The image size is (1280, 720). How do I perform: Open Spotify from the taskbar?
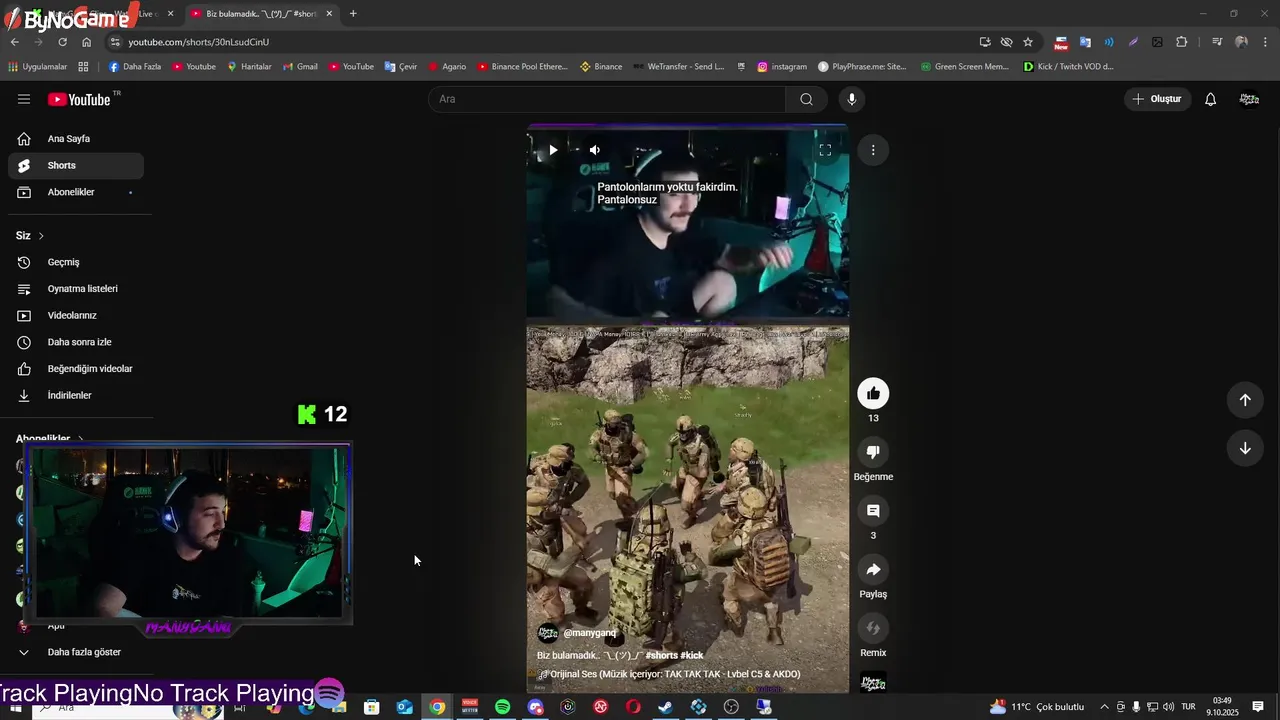[503, 707]
